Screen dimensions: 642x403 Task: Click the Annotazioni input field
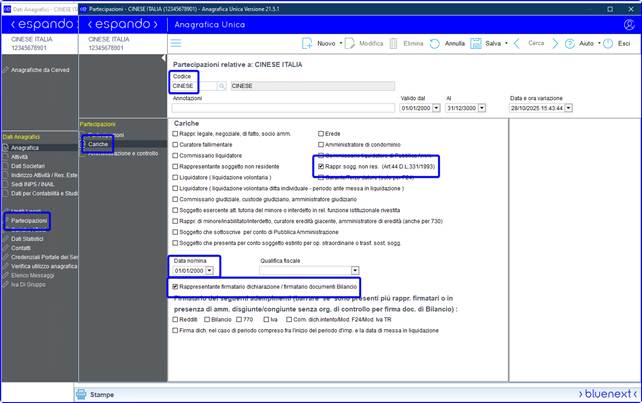click(283, 108)
